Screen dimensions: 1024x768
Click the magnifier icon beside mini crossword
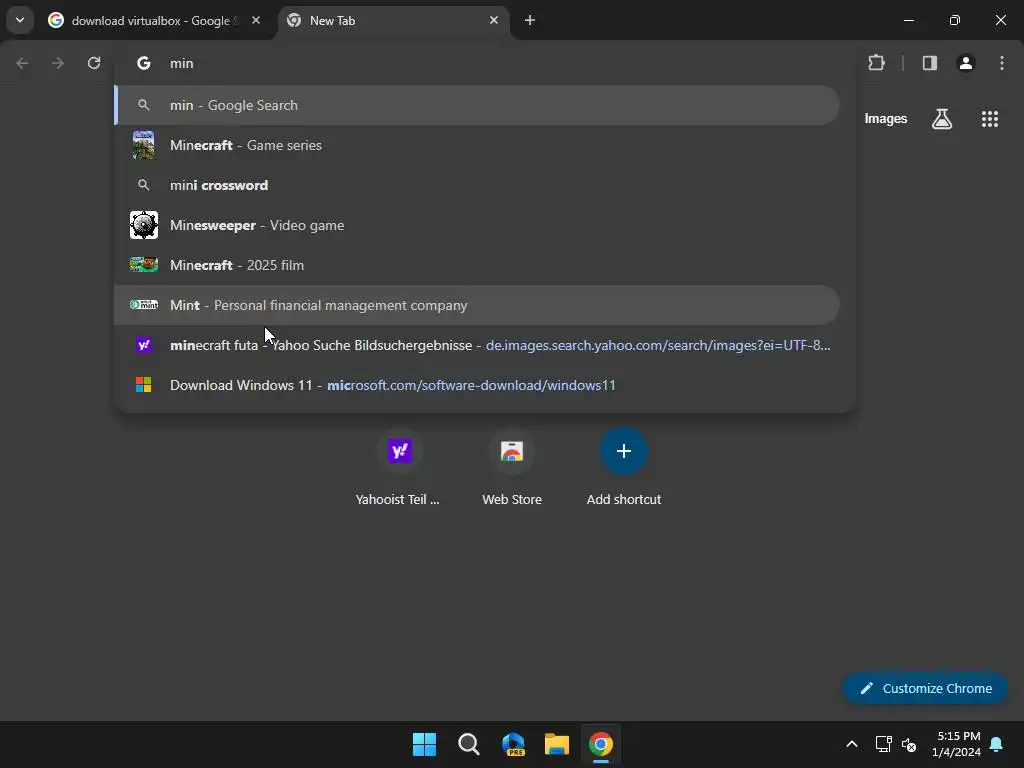click(x=144, y=185)
